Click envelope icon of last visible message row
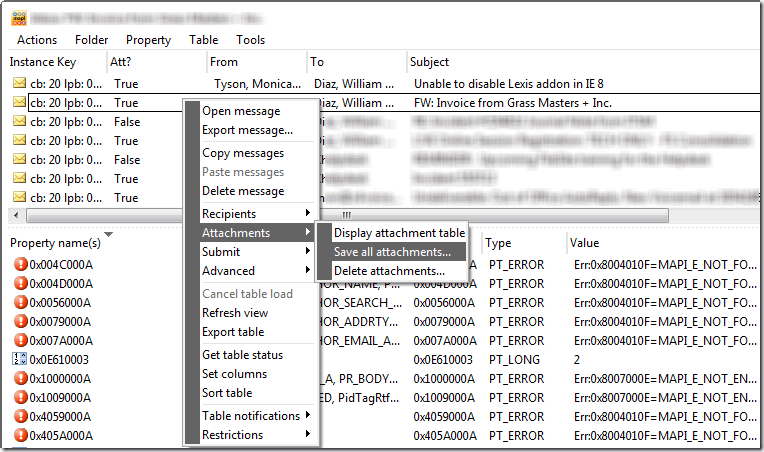The image size is (764, 452). [19, 198]
